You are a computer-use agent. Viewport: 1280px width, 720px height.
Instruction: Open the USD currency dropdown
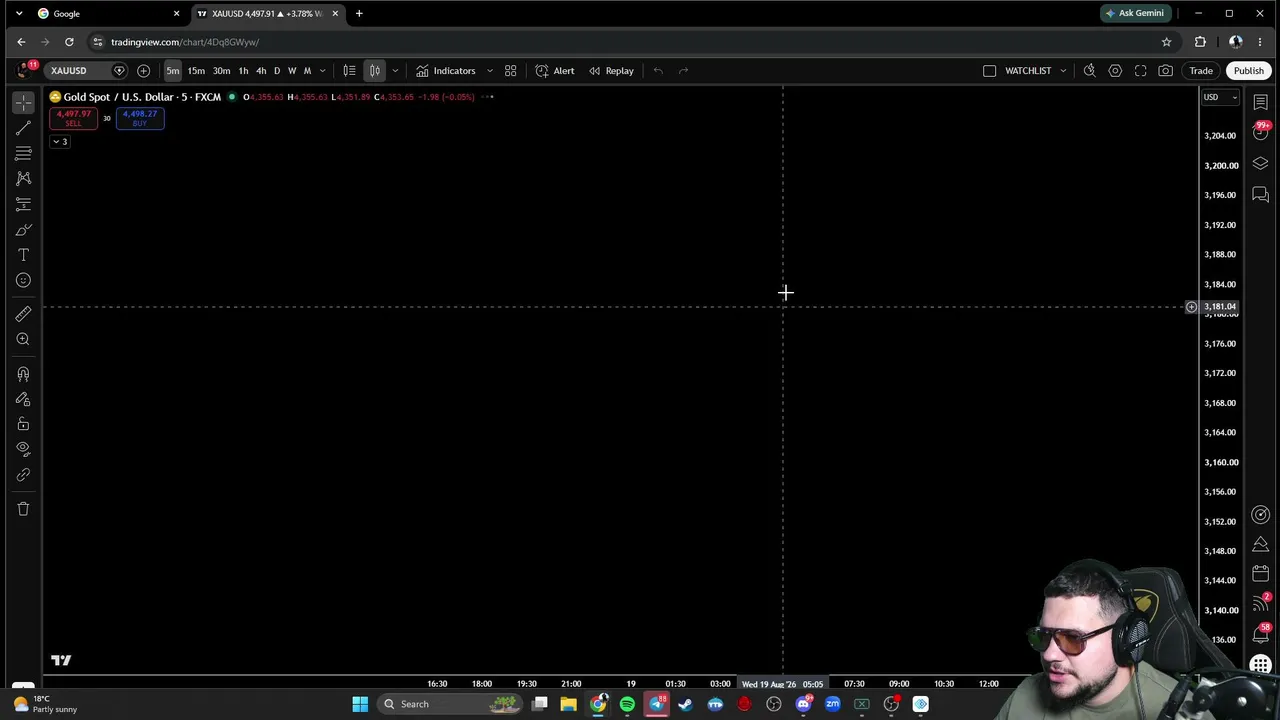click(x=1220, y=97)
